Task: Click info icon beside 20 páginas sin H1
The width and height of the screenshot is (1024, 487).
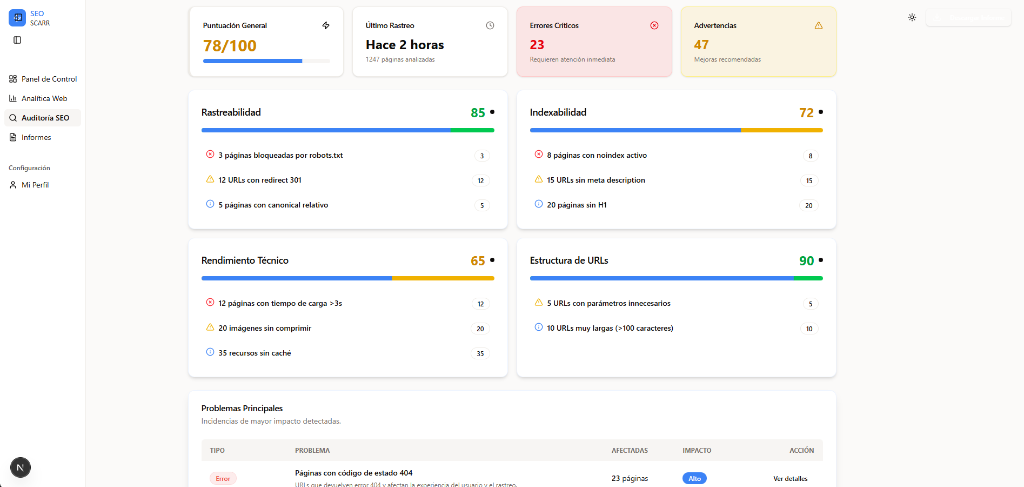Action: [538, 205]
